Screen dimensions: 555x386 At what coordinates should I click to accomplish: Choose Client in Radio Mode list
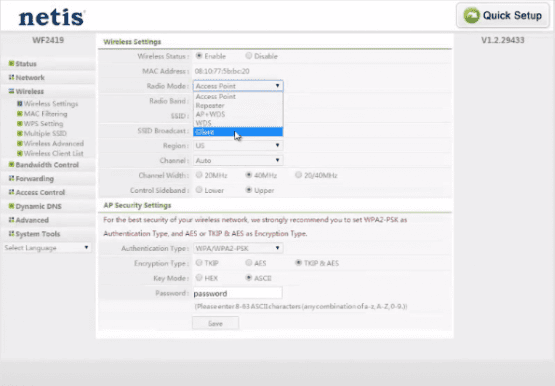click(x=238, y=132)
